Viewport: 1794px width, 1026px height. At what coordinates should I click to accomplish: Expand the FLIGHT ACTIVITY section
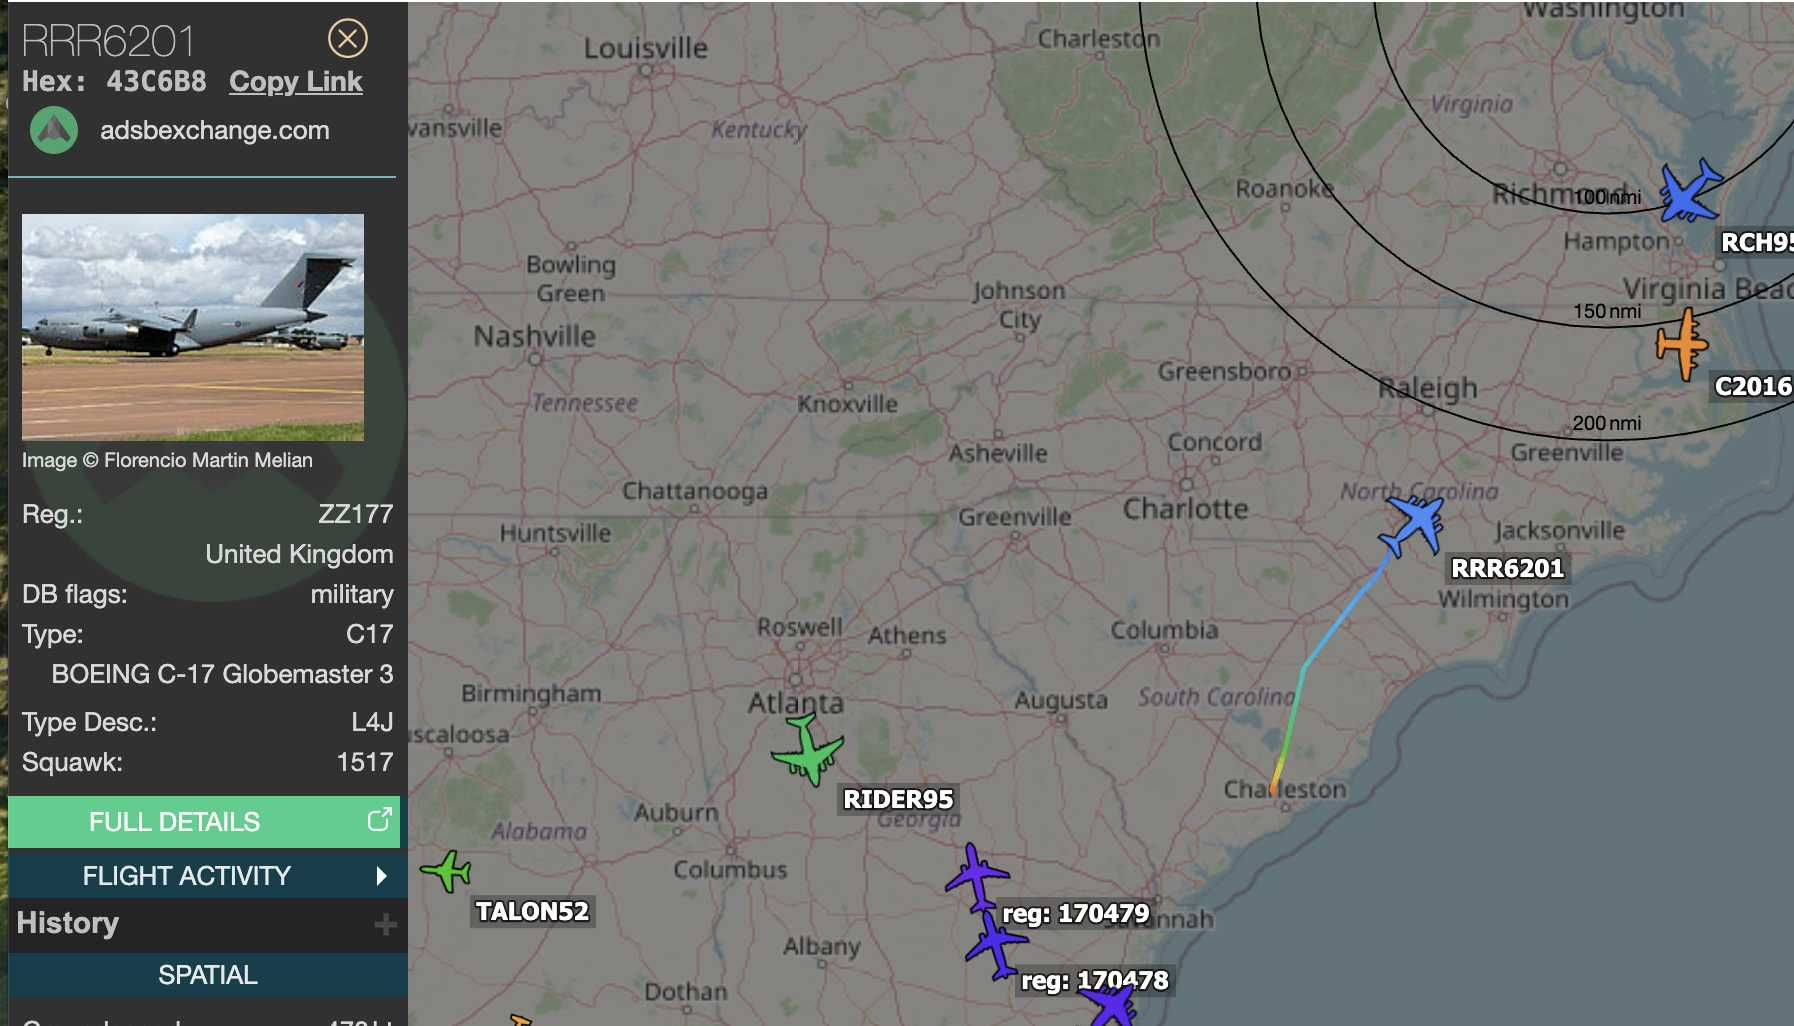204,876
